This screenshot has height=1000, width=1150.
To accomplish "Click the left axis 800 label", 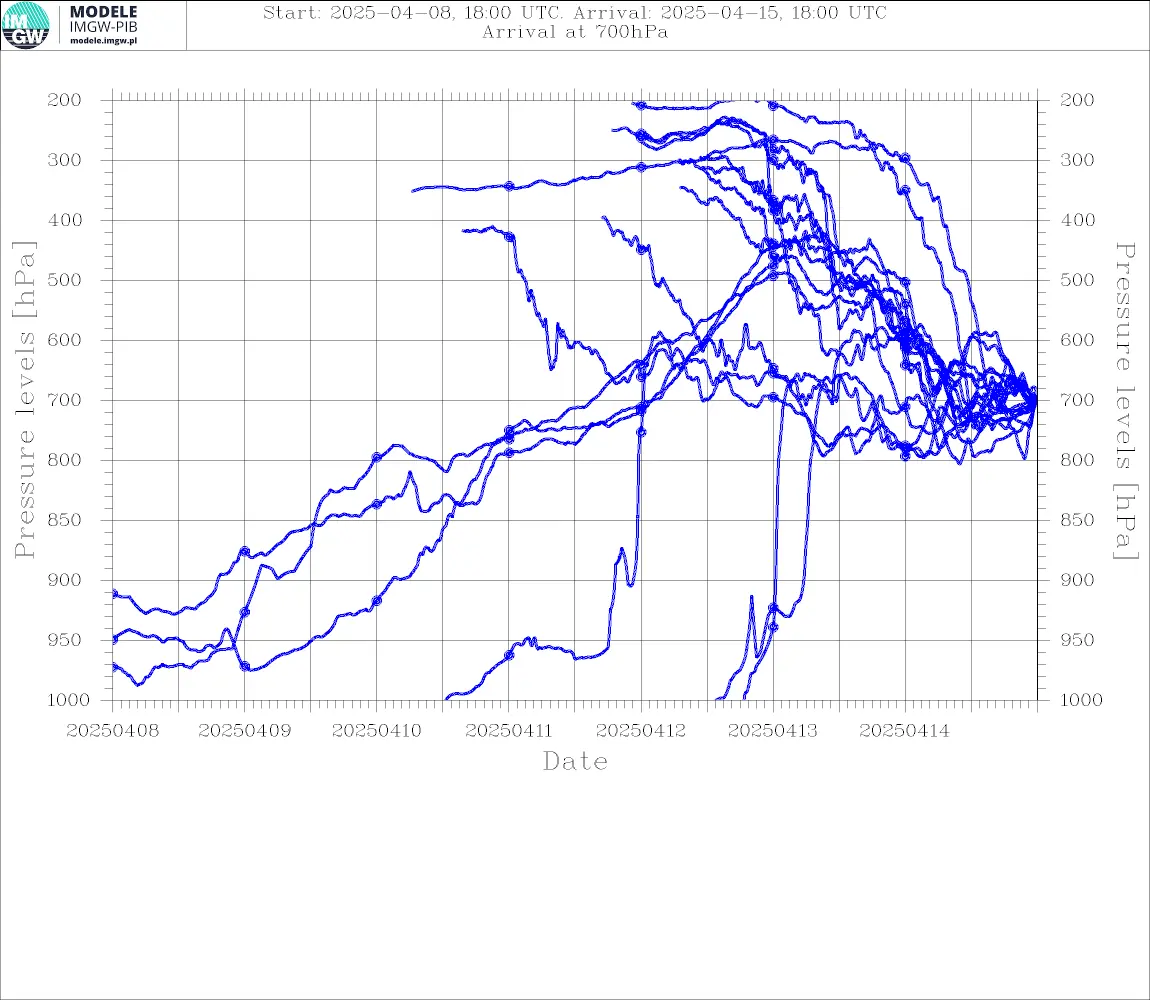I will point(65,460).
